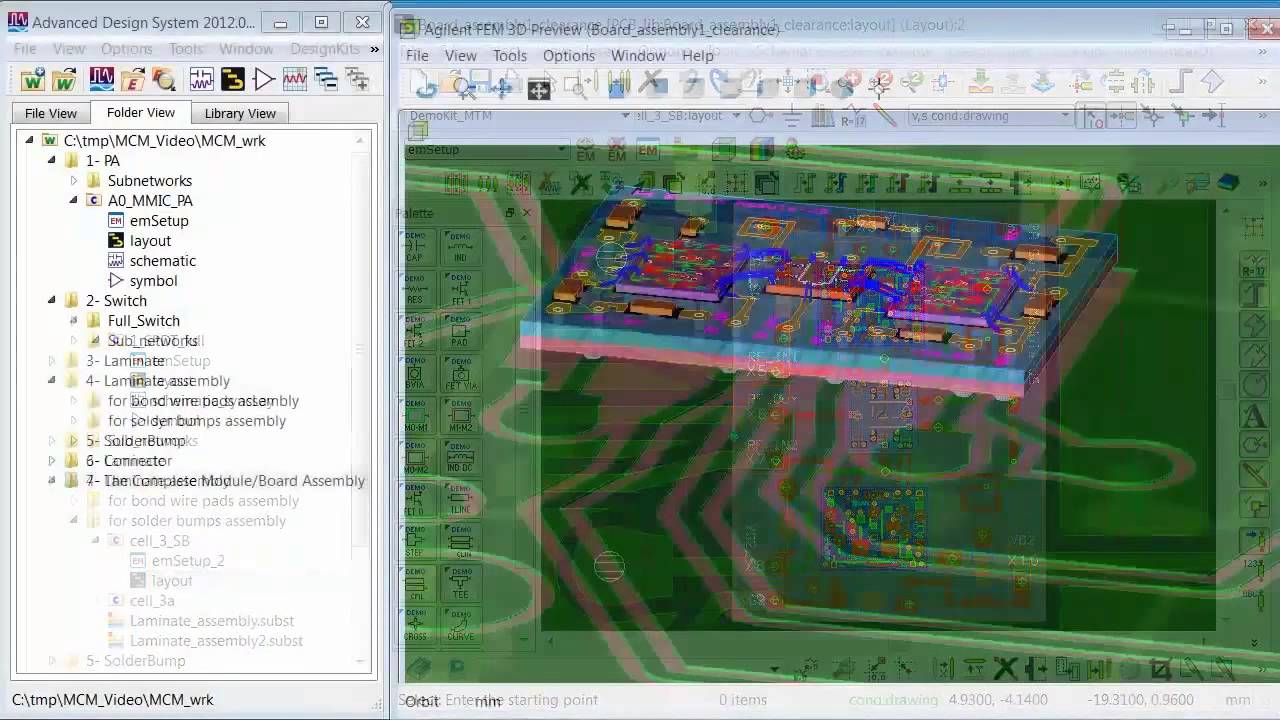Viewport: 1280px width, 720px height.
Task: Select the STEP palette component
Action: 416,543
